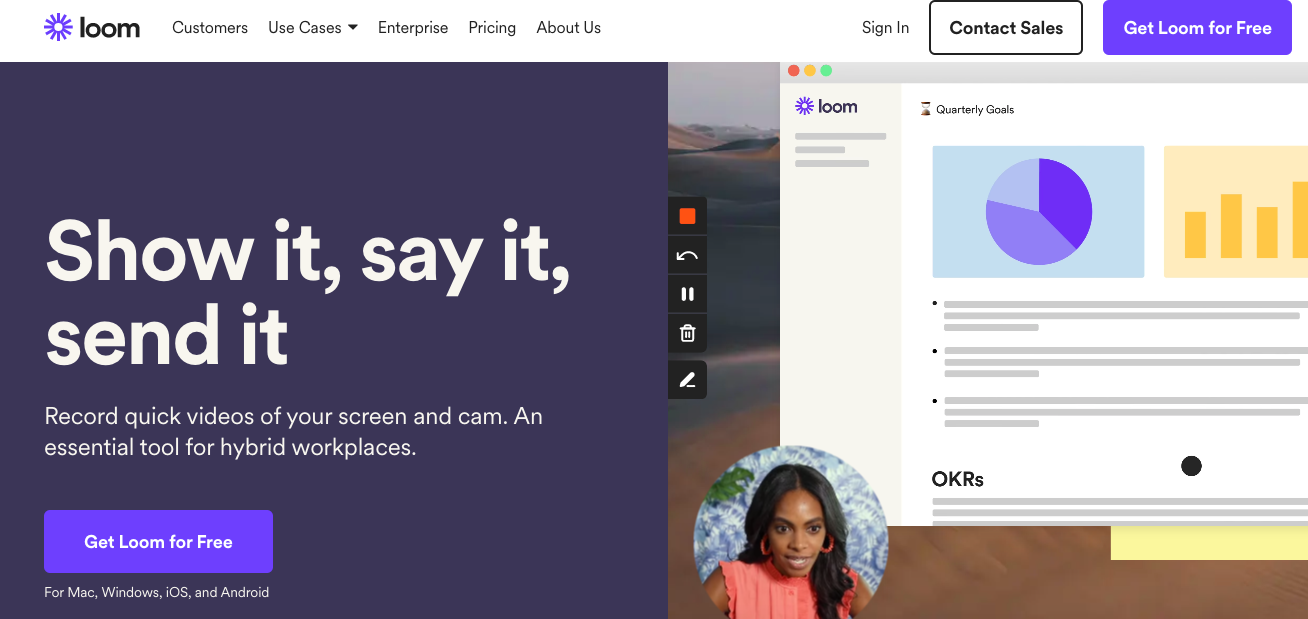1308x619 pixels.
Task: Click the hero Get Loom for Free button
Action: (158, 541)
